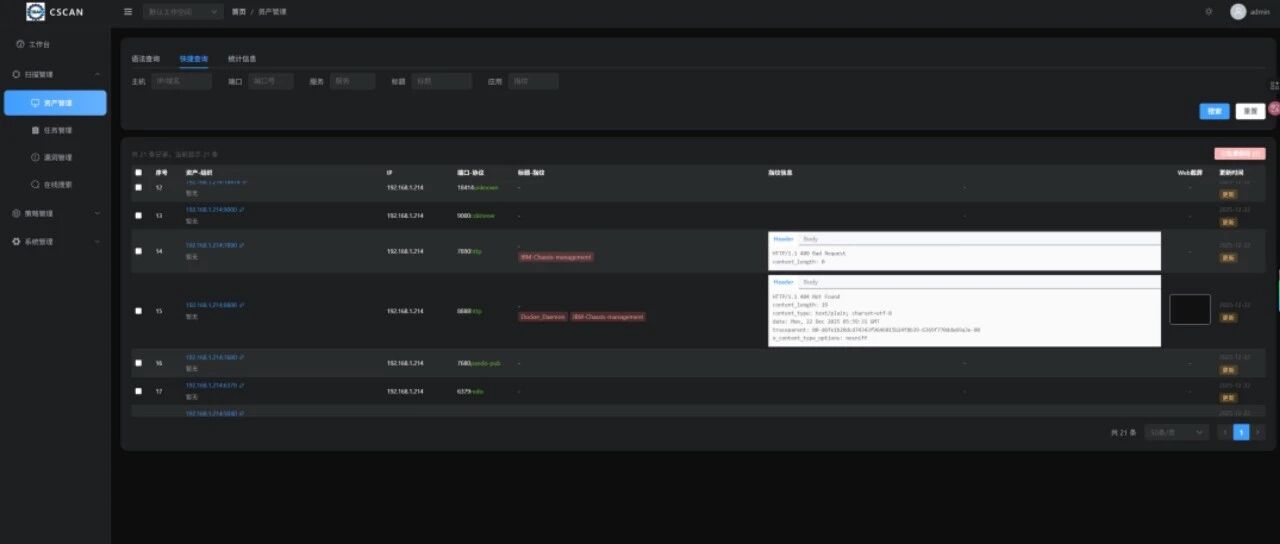Image resolution: width=1280 pixels, height=544 pixels.
Task: Open the 192.168.1.214:8880 asset link
Action: (x=211, y=305)
